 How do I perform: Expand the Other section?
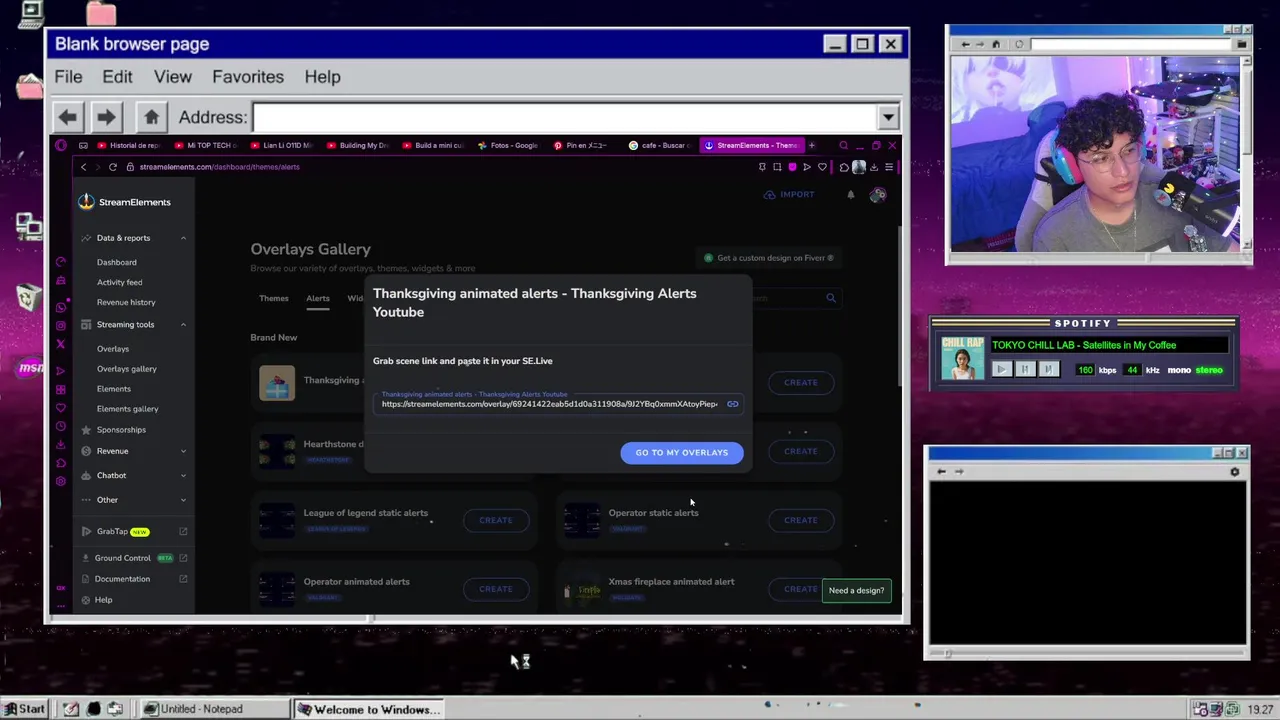pyautogui.click(x=183, y=500)
